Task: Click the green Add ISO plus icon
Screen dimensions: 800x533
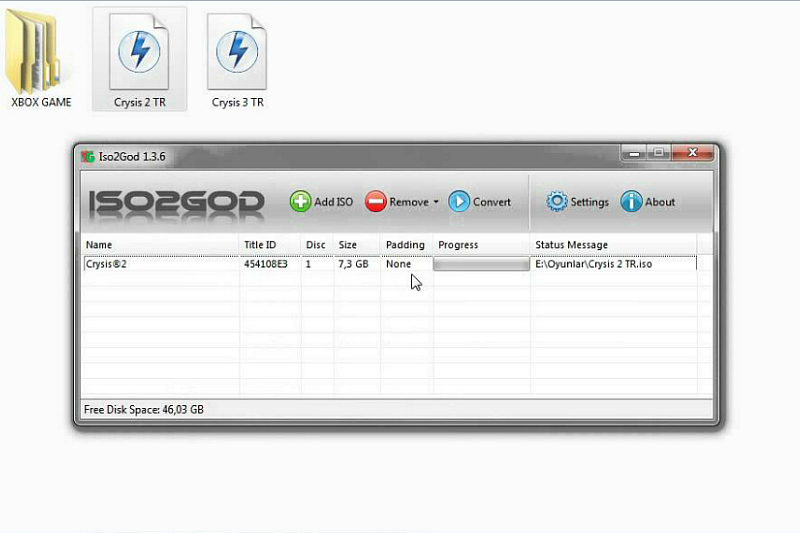Action: tap(300, 201)
